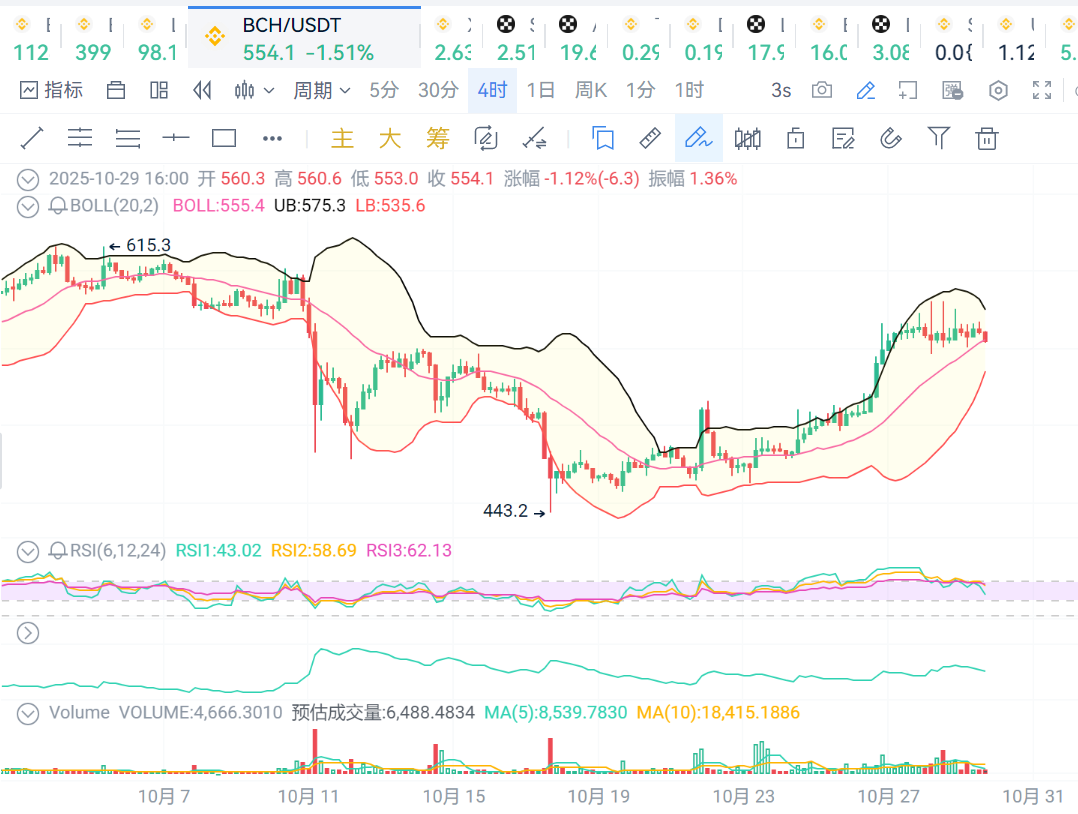Toggle the BOLL indicator alert bell
1078x814 pixels.
click(58, 206)
